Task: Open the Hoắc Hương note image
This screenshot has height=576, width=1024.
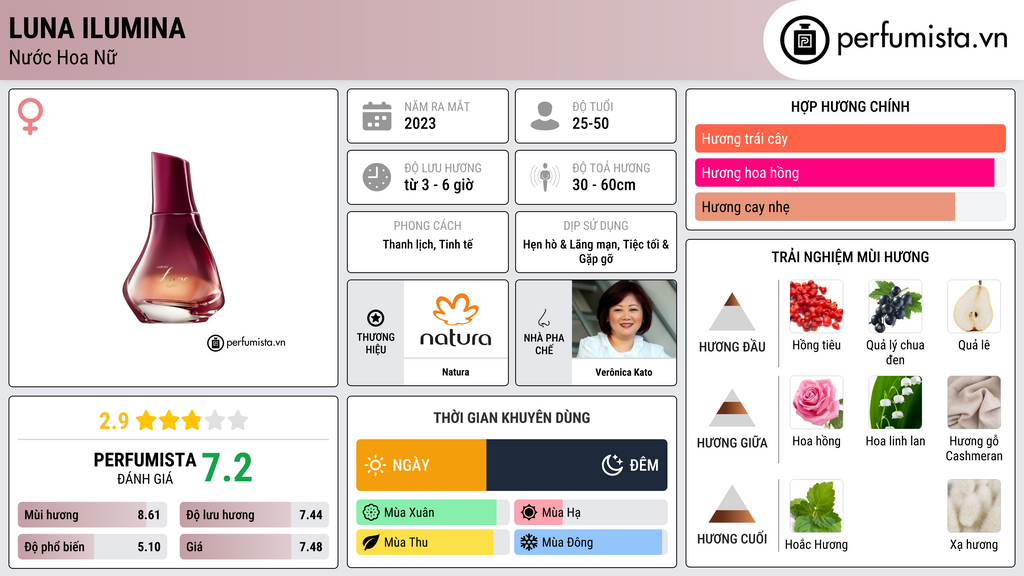Action: click(x=816, y=506)
